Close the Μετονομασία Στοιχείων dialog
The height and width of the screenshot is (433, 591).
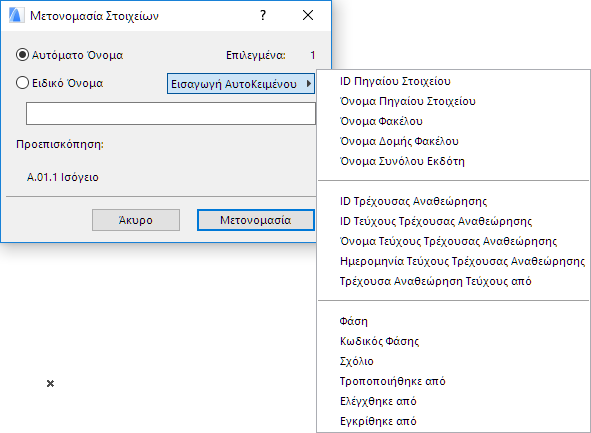point(308,15)
